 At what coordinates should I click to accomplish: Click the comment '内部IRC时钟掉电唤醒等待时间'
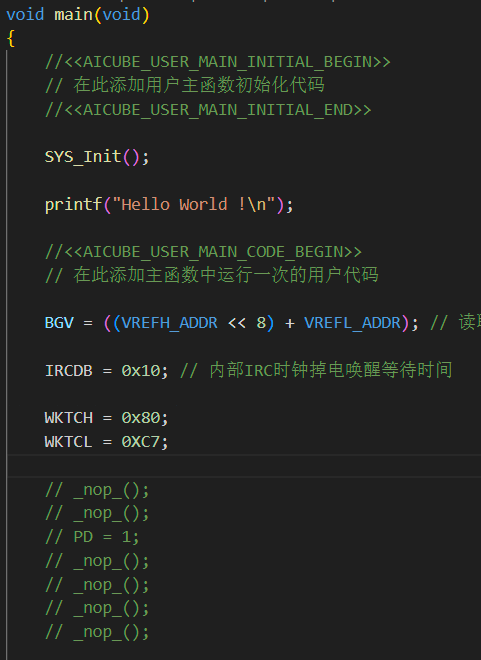330,370
